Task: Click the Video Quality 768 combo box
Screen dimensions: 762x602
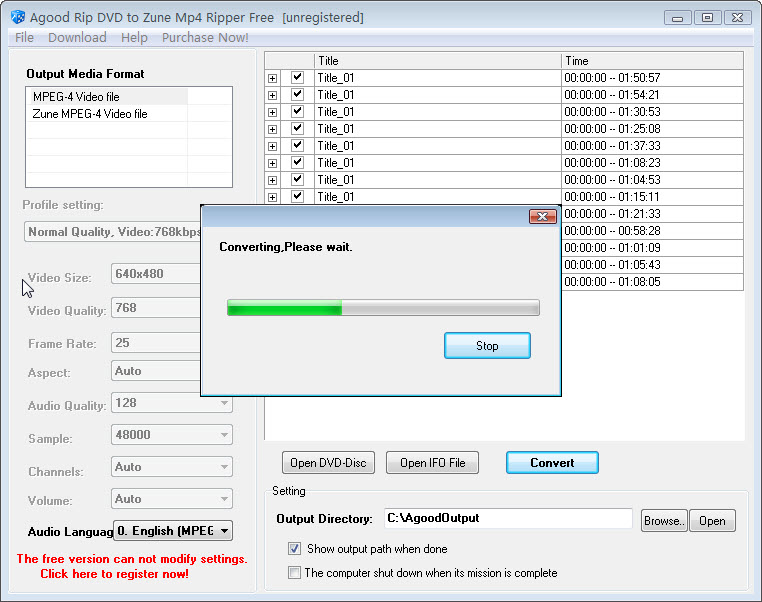Action: point(156,308)
